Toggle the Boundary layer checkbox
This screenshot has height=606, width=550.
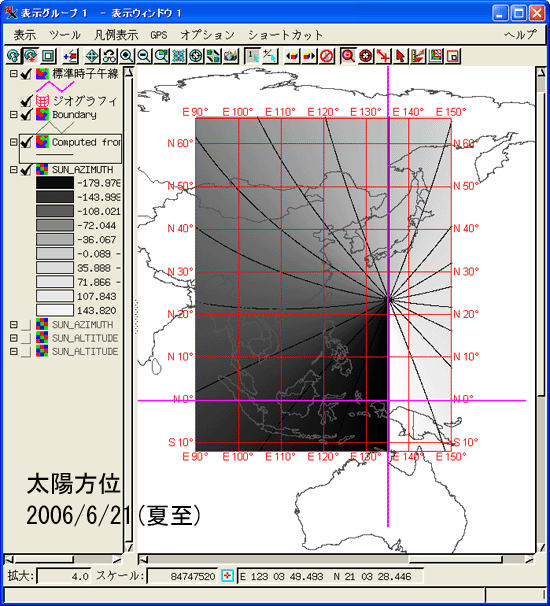26,115
